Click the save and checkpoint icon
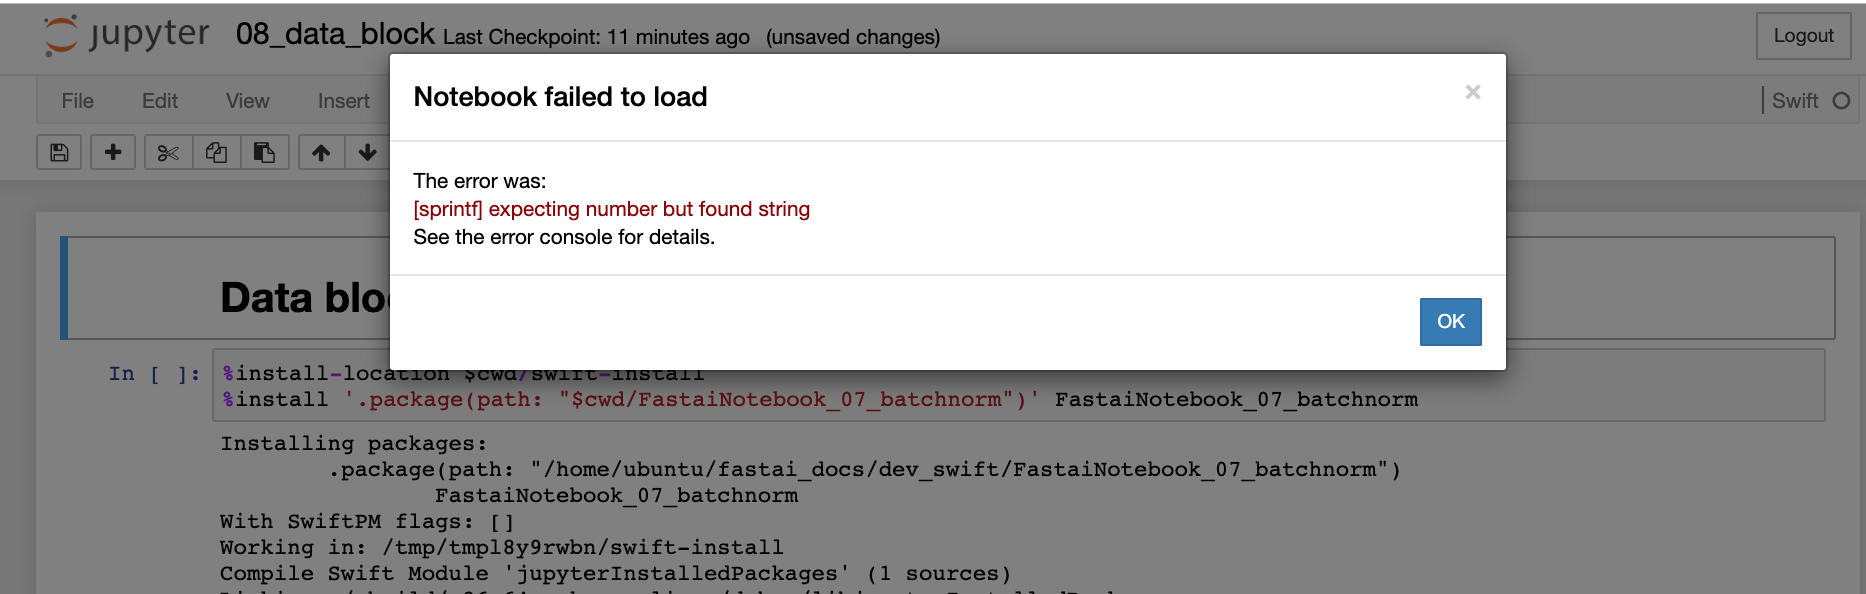The image size is (1866, 594). (x=59, y=152)
